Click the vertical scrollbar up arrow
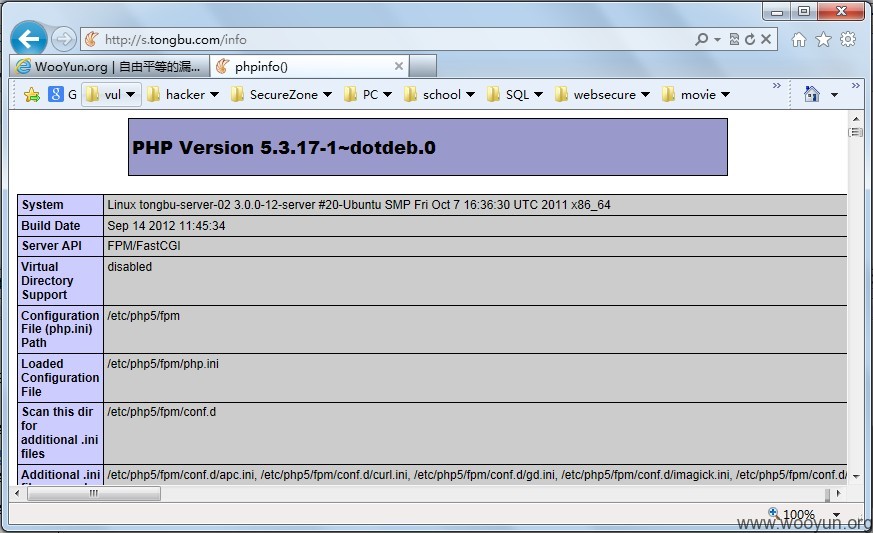The height and width of the screenshot is (533, 873). (856, 119)
